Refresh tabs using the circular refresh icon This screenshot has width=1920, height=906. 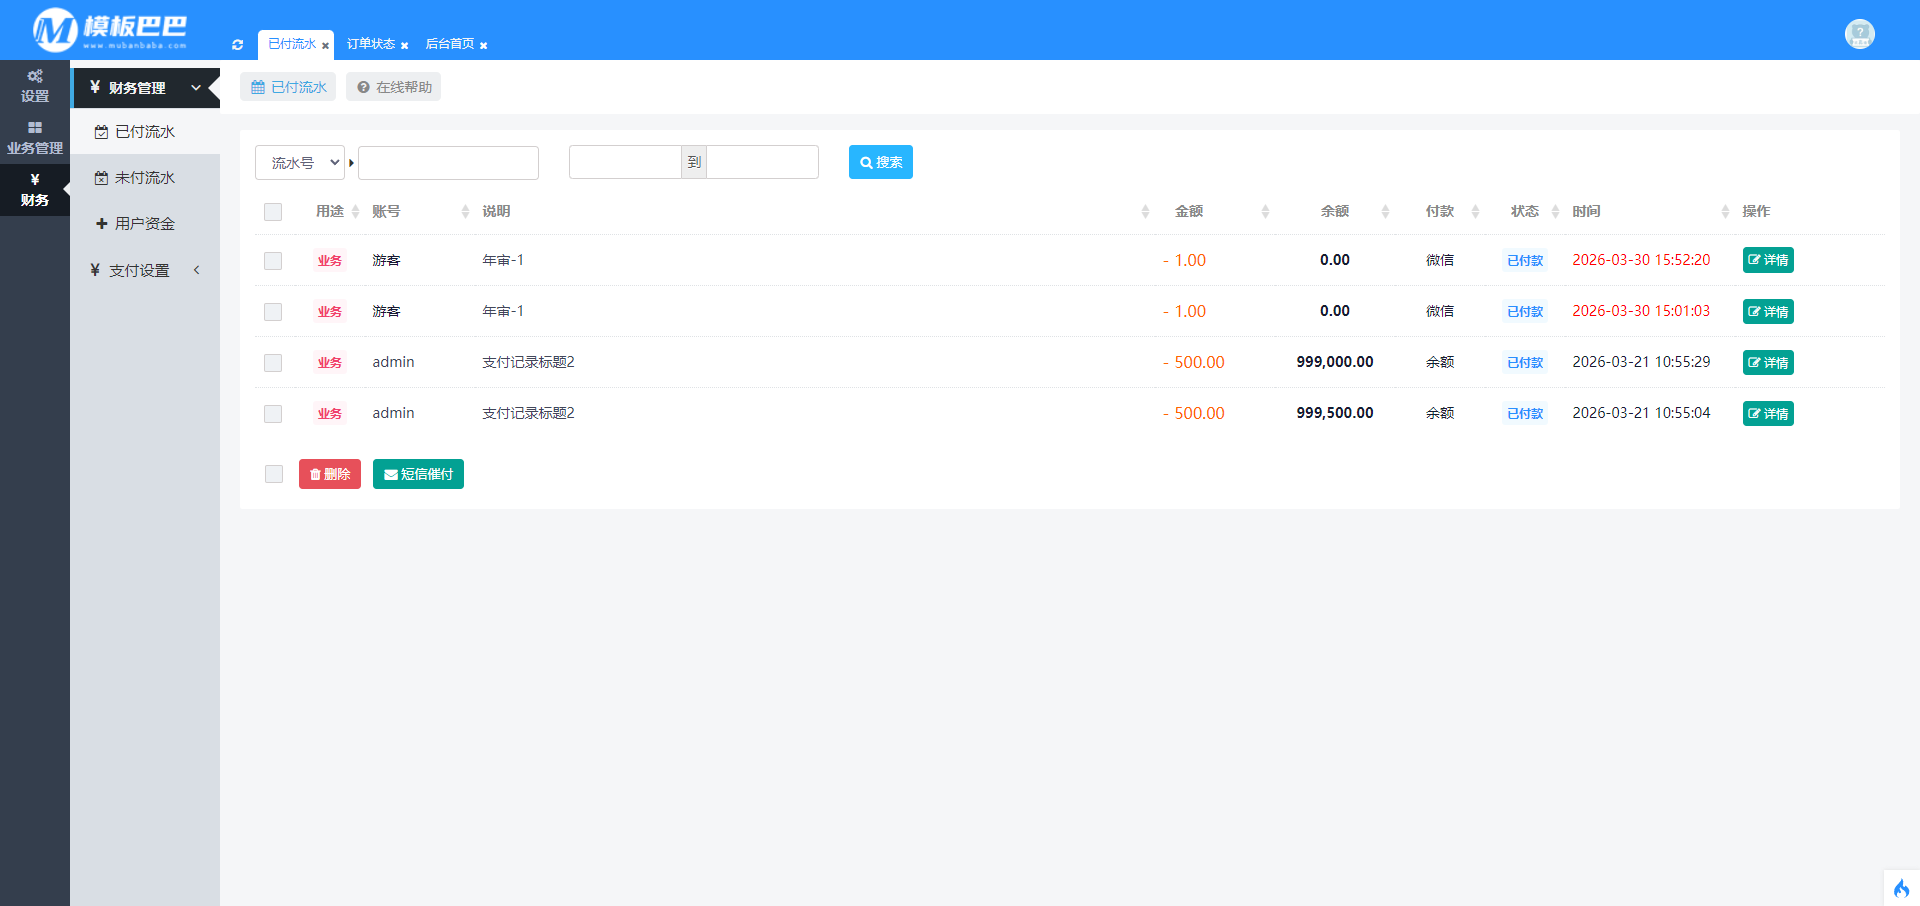(237, 44)
